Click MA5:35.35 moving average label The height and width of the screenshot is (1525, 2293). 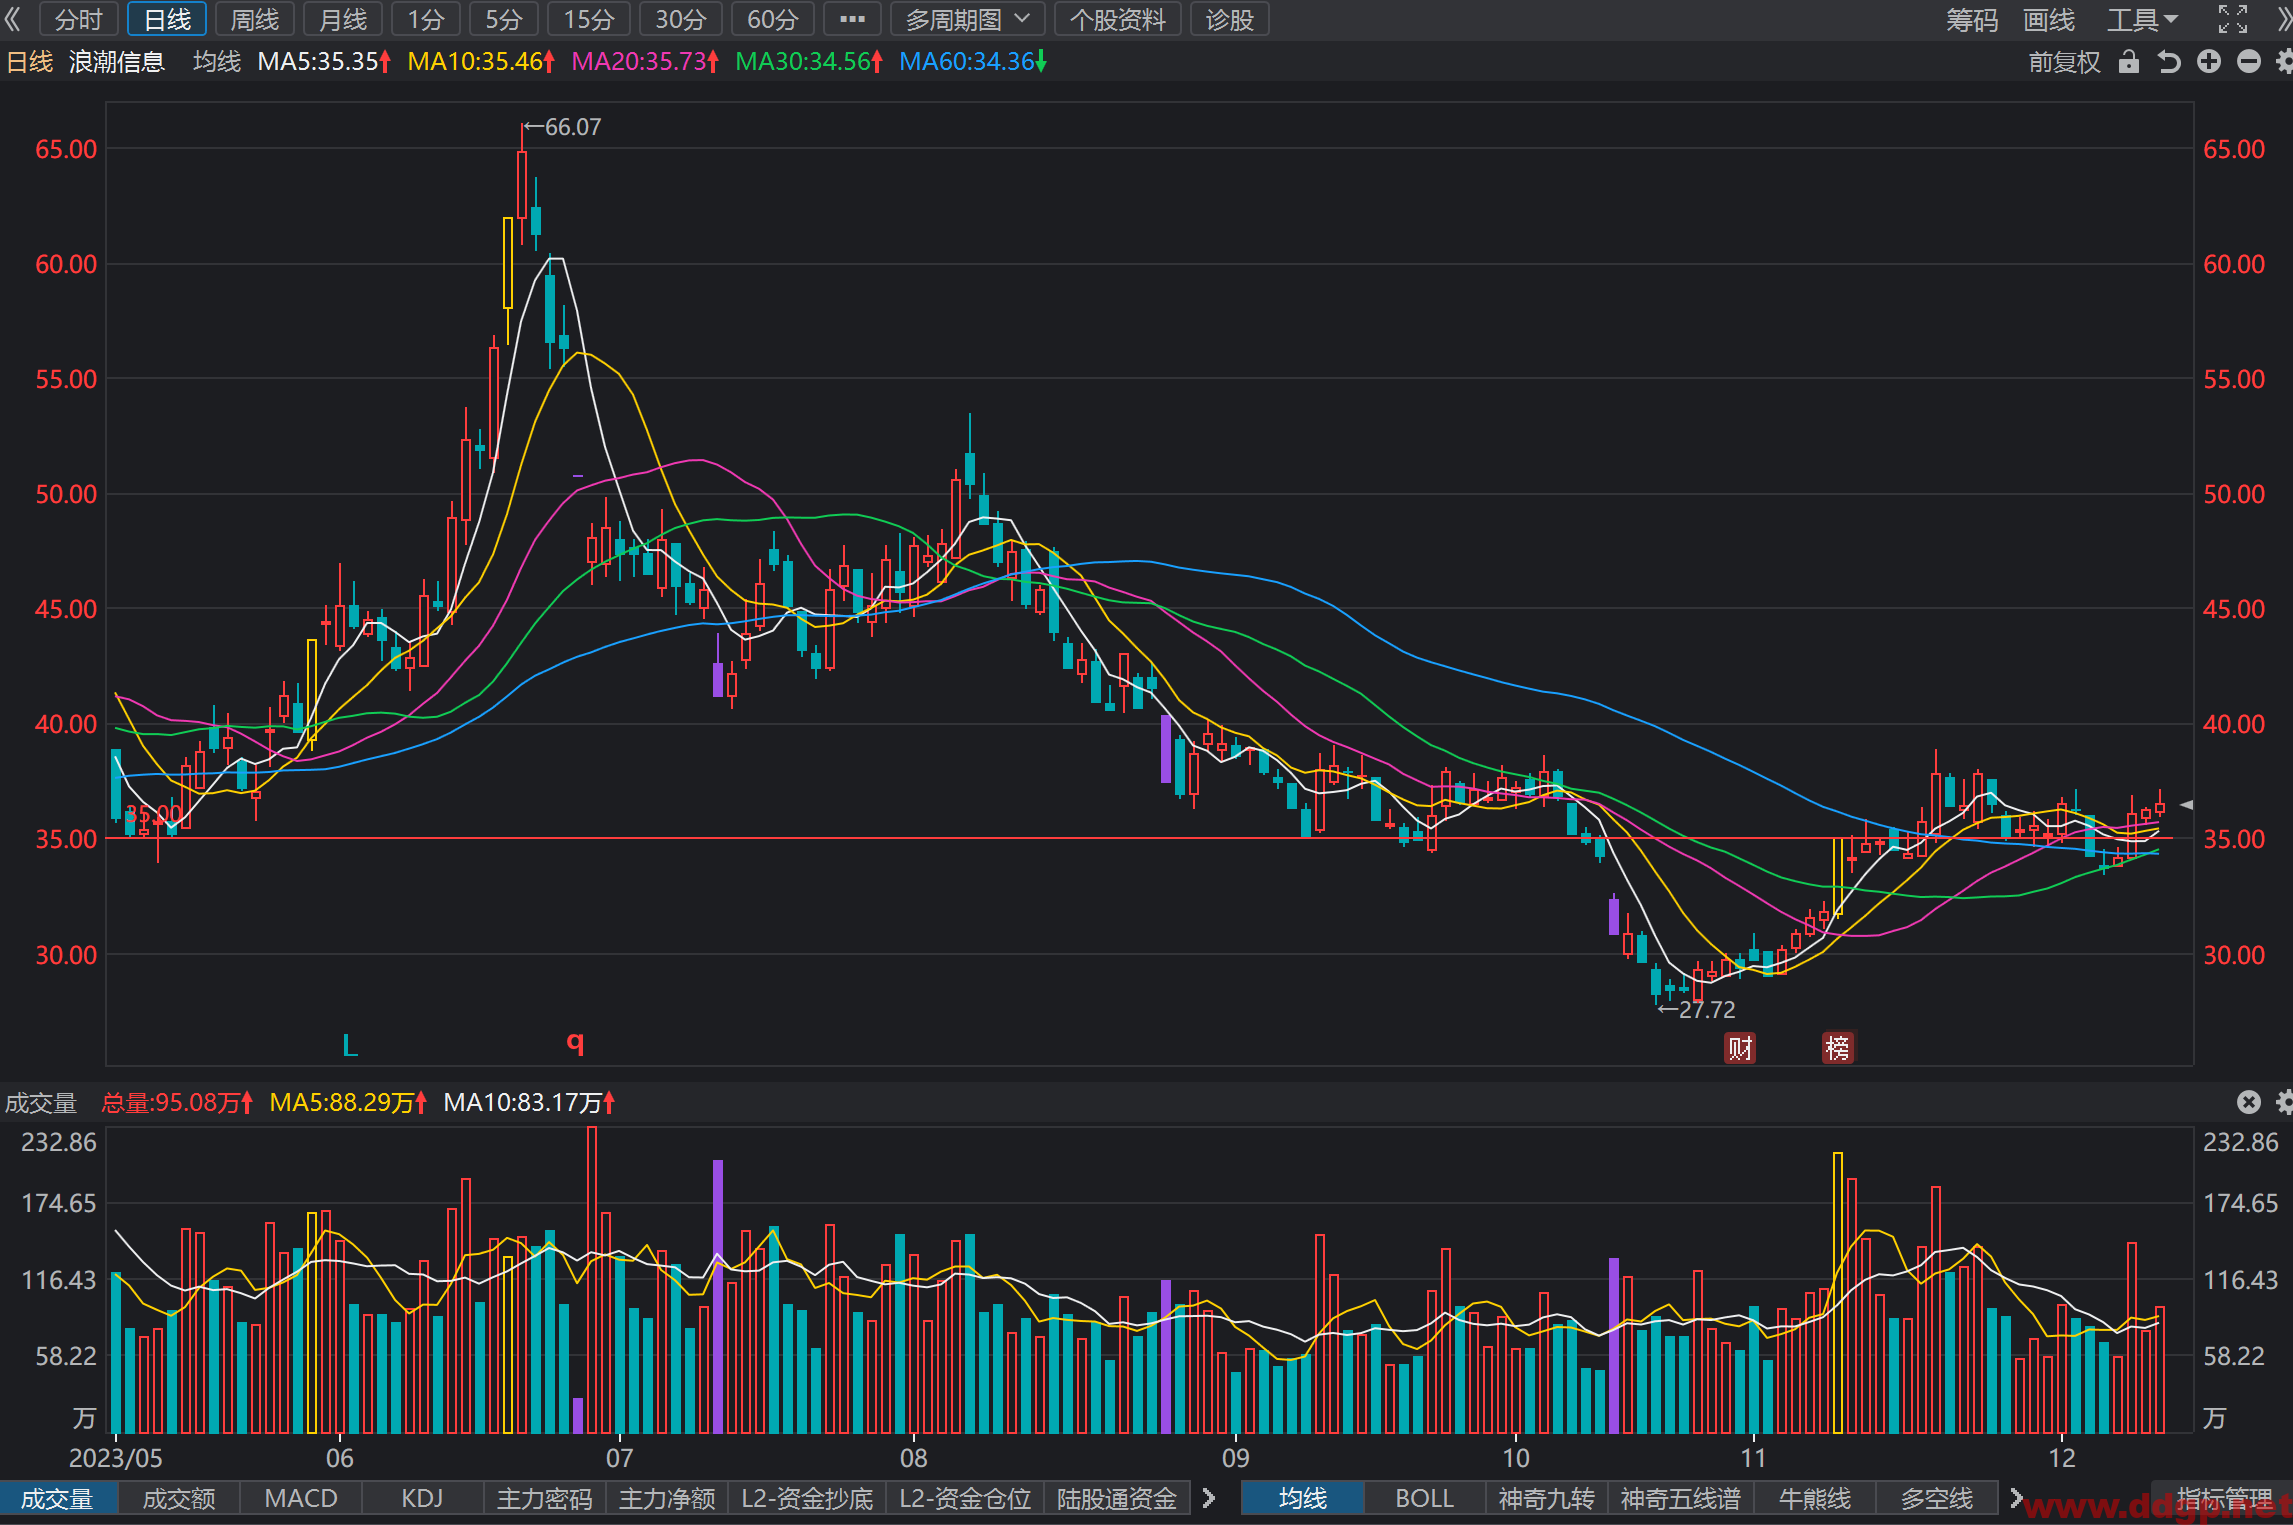(x=323, y=62)
